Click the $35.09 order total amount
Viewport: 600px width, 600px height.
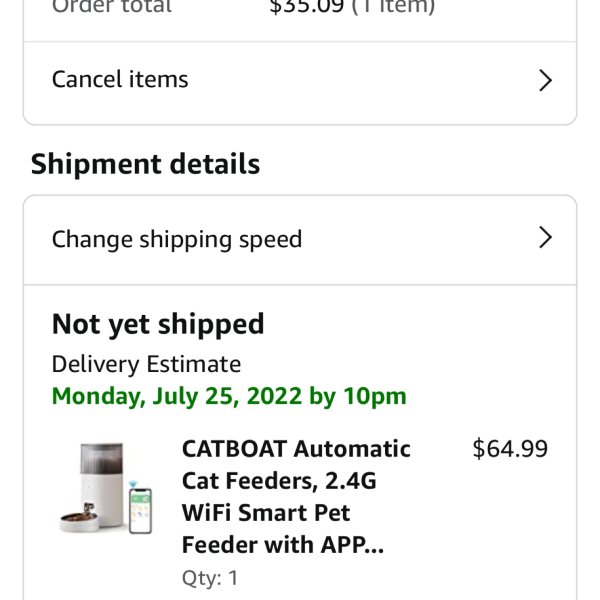click(x=307, y=7)
